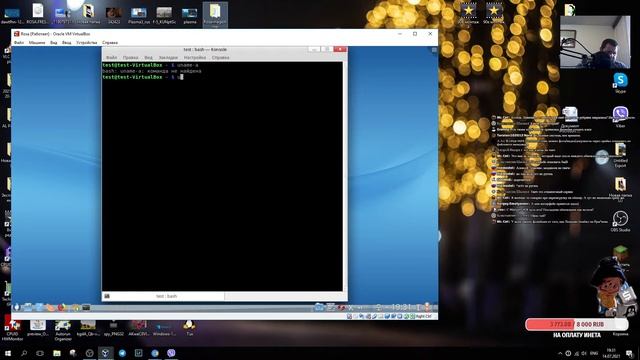The height and width of the screenshot is (360, 640).
Task: Open File Explorer from the taskbar
Action: 57,353
